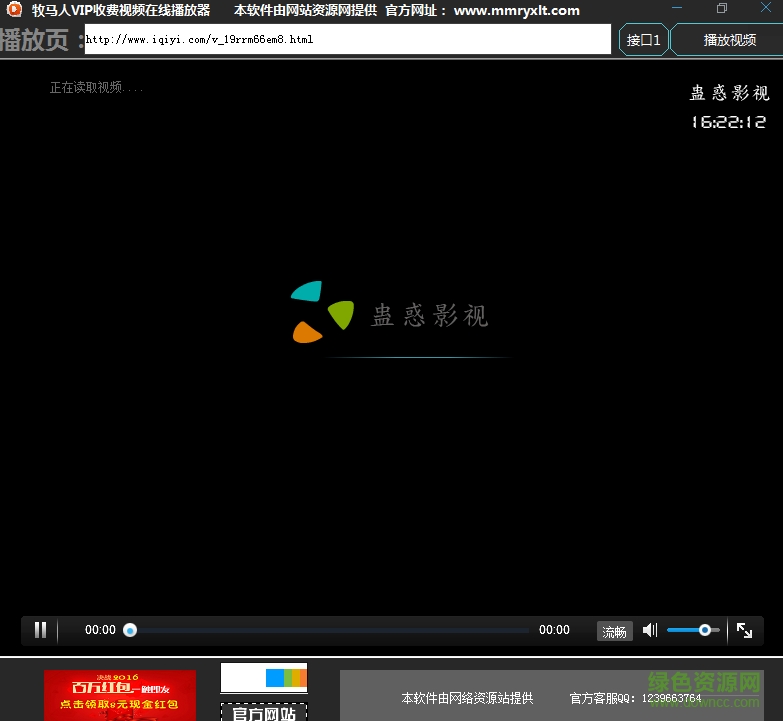Viewport: 783px width, 721px height.
Task: Click the volume slider handle
Action: click(x=705, y=630)
